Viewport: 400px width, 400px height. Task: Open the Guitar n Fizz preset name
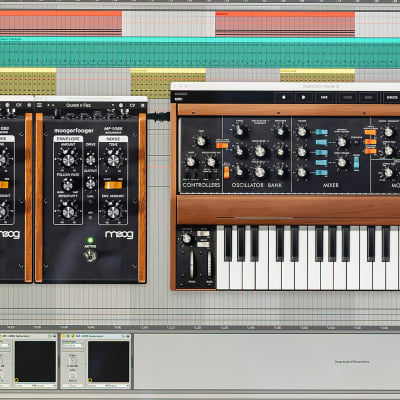pyautogui.click(x=78, y=105)
